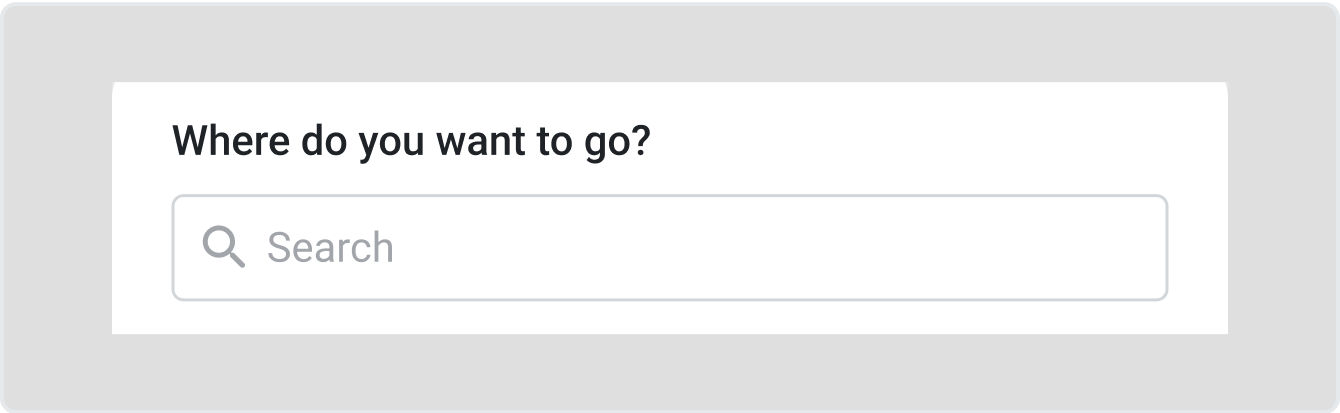This screenshot has width=1340, height=413.
Task: Click the "Search" placeholder text
Action: pos(330,248)
